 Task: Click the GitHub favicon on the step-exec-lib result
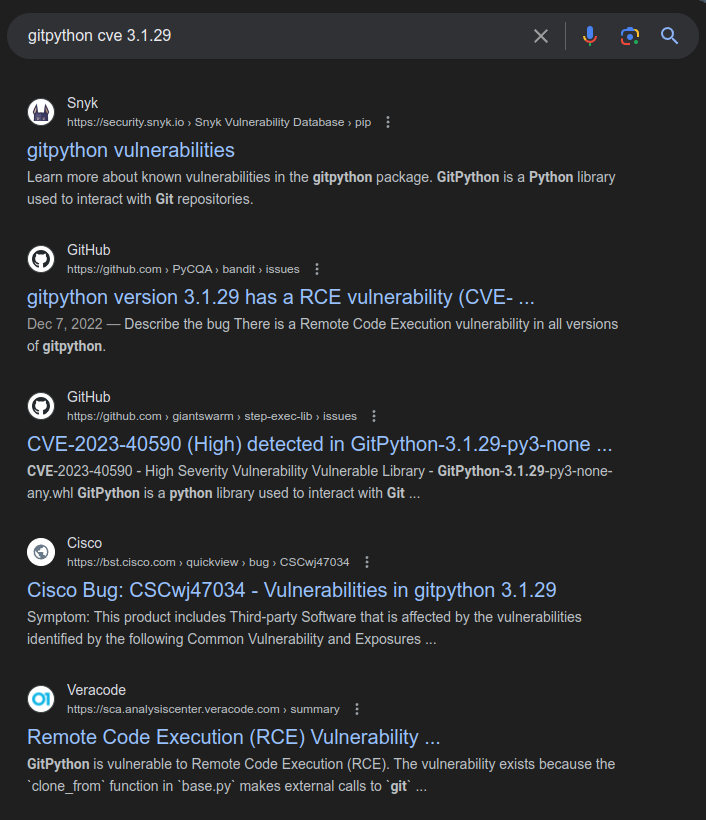coord(41,406)
